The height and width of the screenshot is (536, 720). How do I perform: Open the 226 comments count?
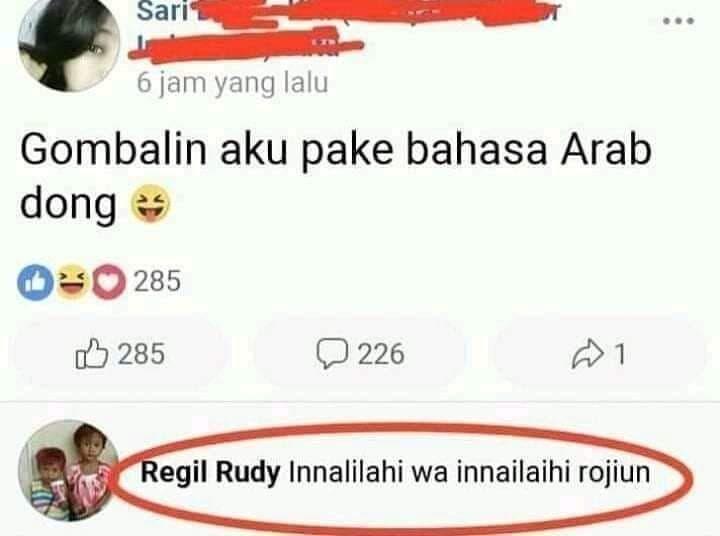click(x=381, y=354)
